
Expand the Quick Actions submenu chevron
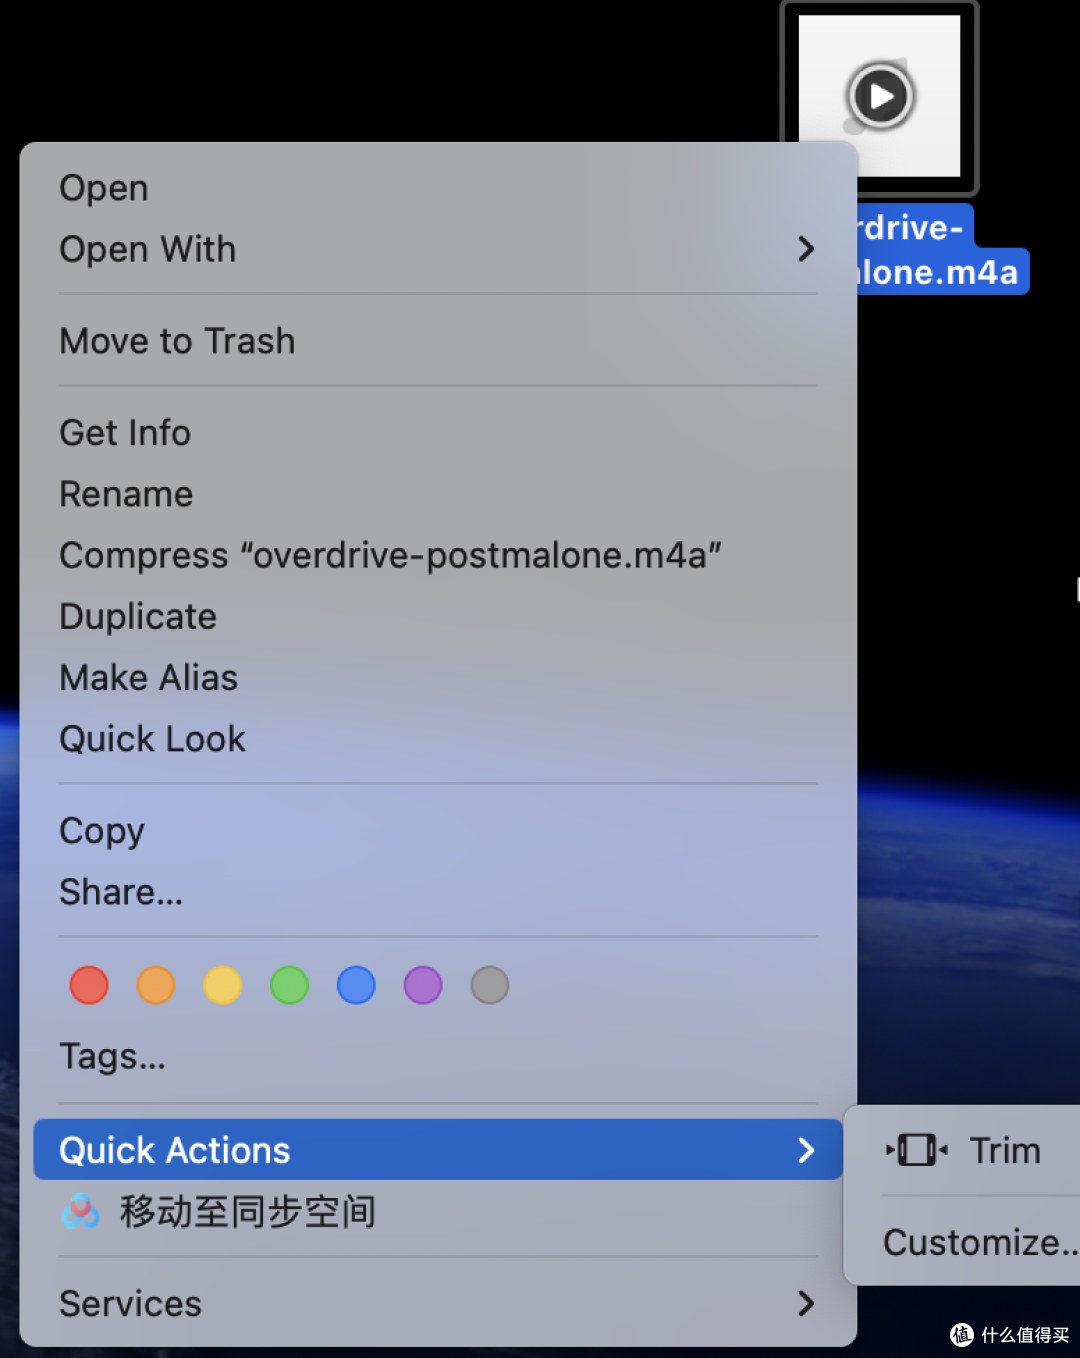806,1150
